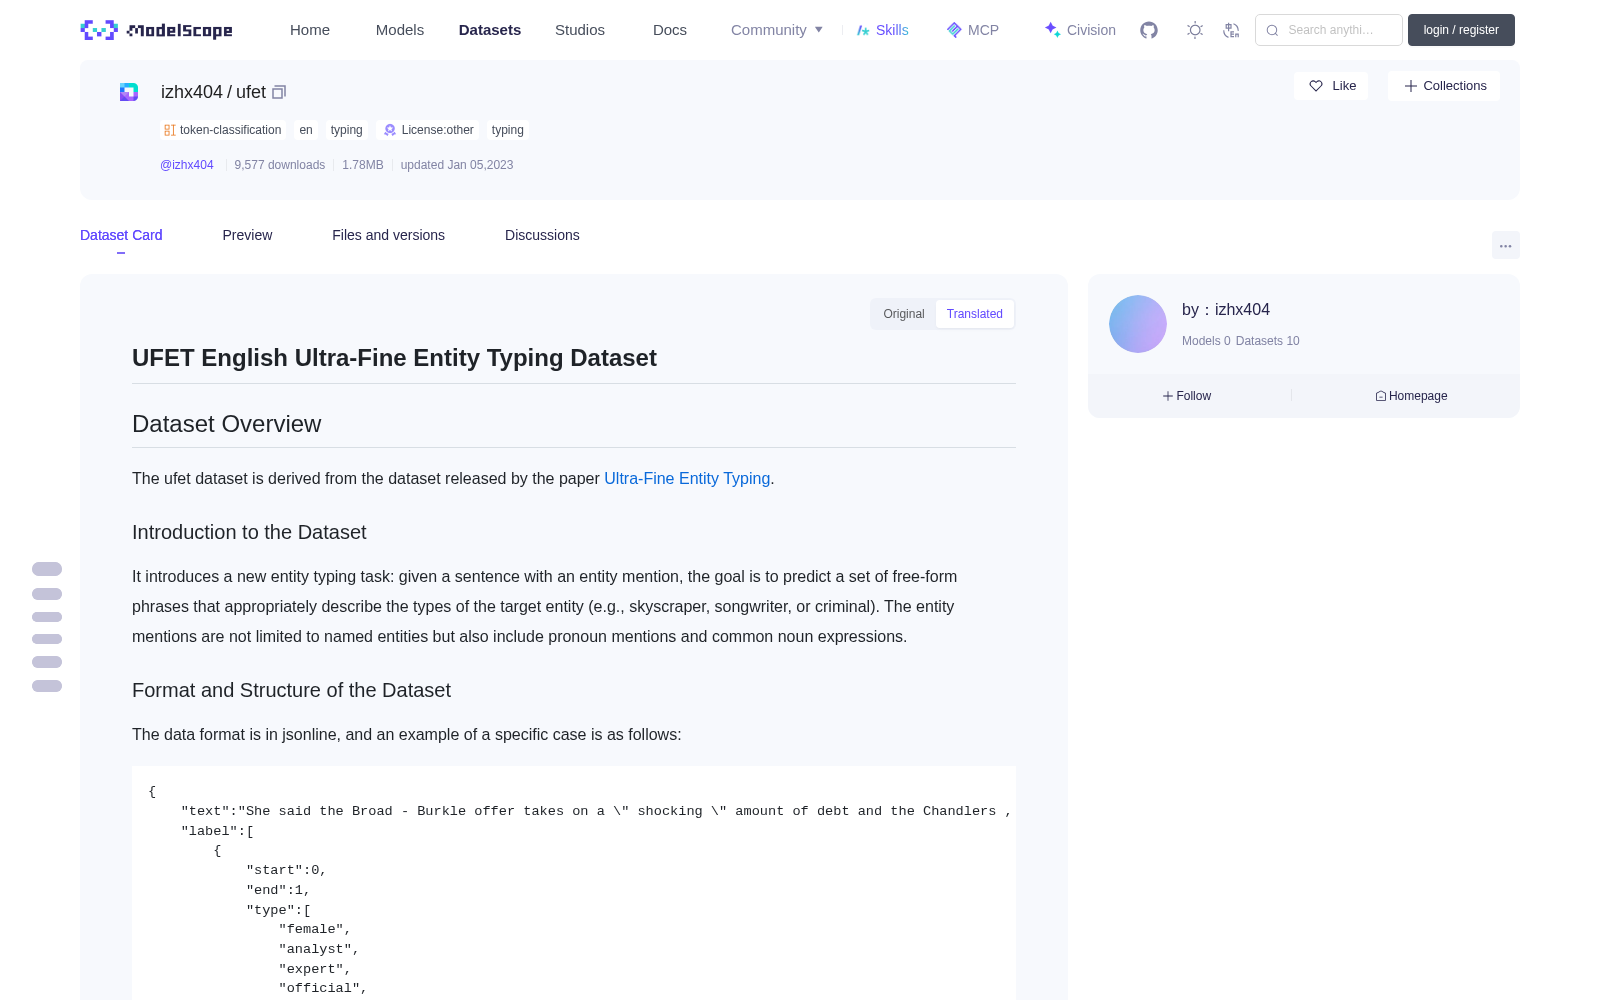Open the Datasets nav item

point(490,30)
